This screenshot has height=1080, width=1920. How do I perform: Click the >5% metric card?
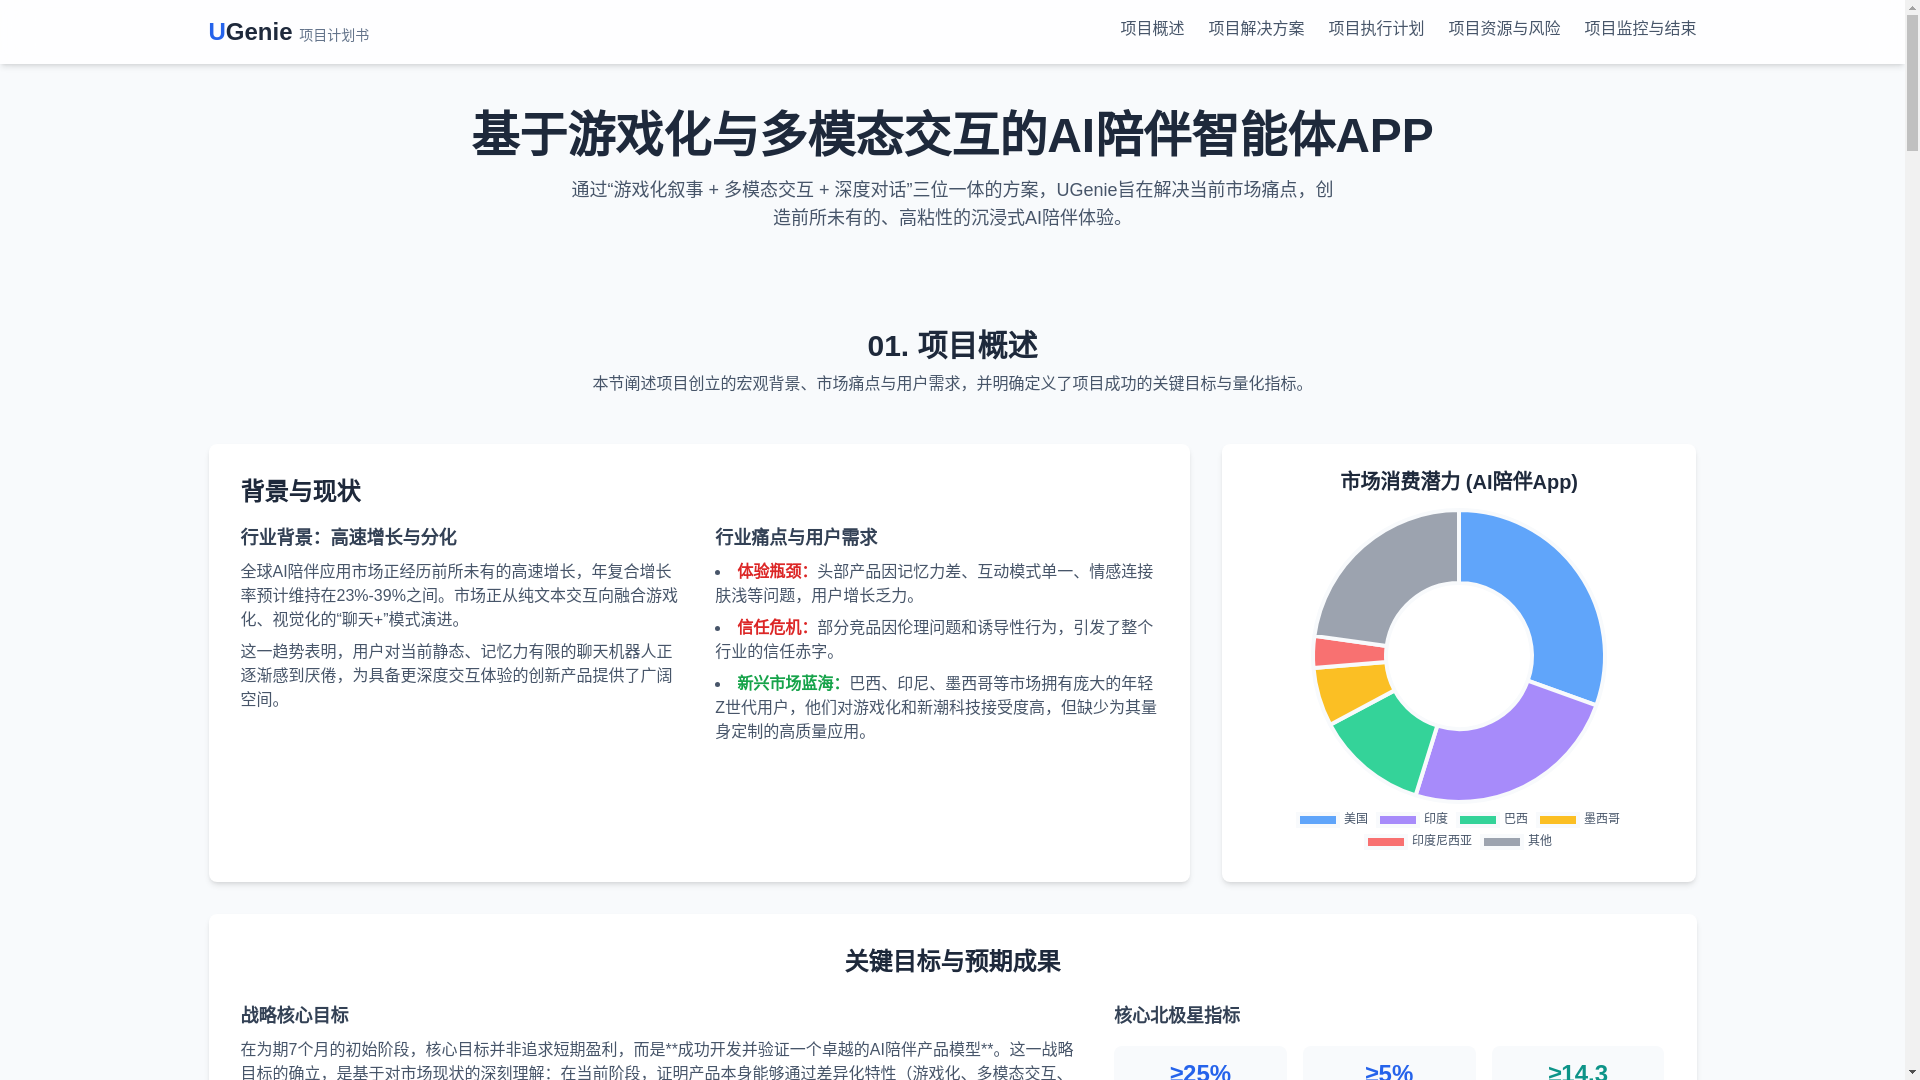click(x=1389, y=1064)
